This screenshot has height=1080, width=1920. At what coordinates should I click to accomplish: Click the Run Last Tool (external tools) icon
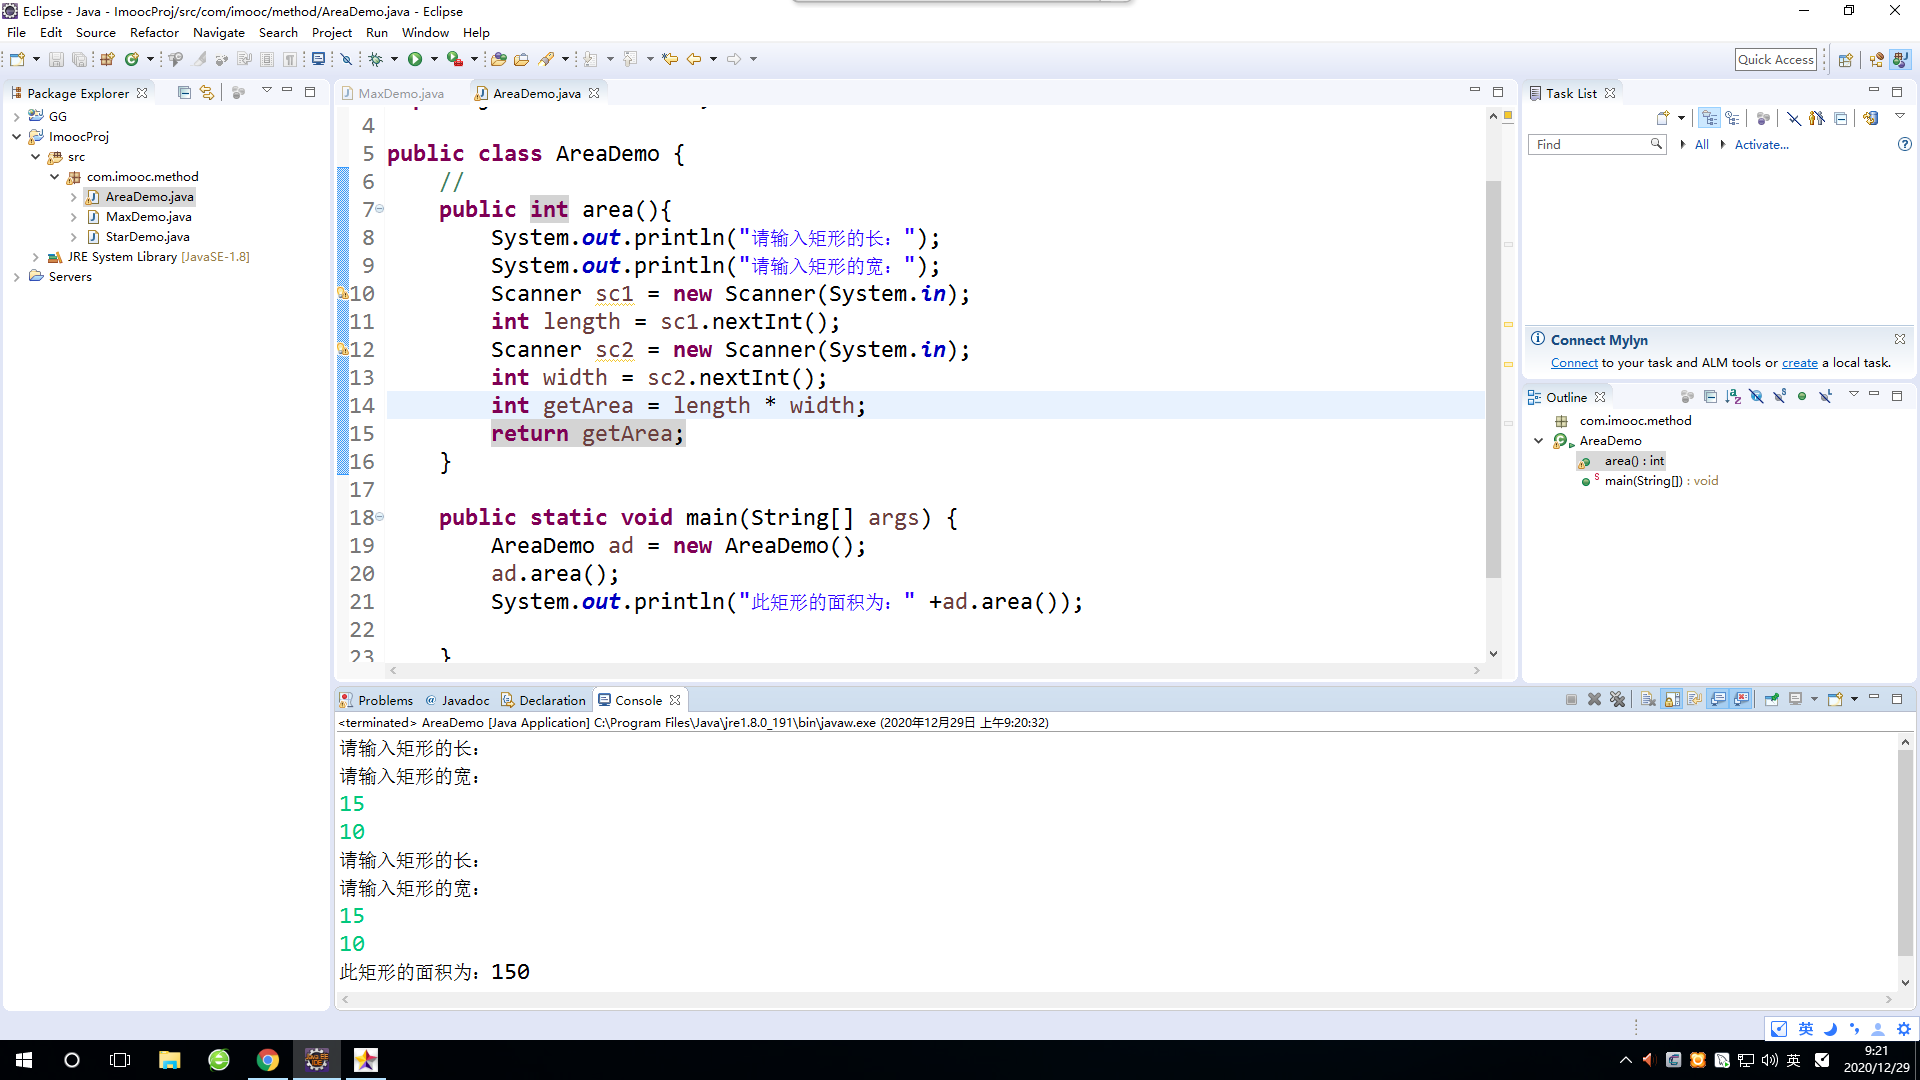pos(455,59)
